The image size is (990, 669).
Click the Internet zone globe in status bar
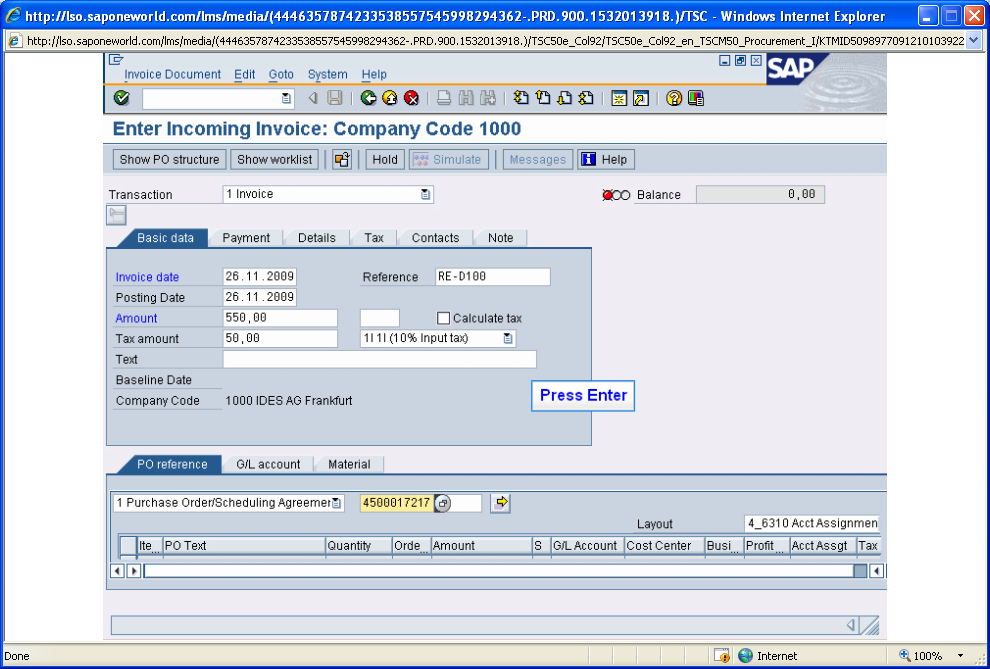coord(746,656)
